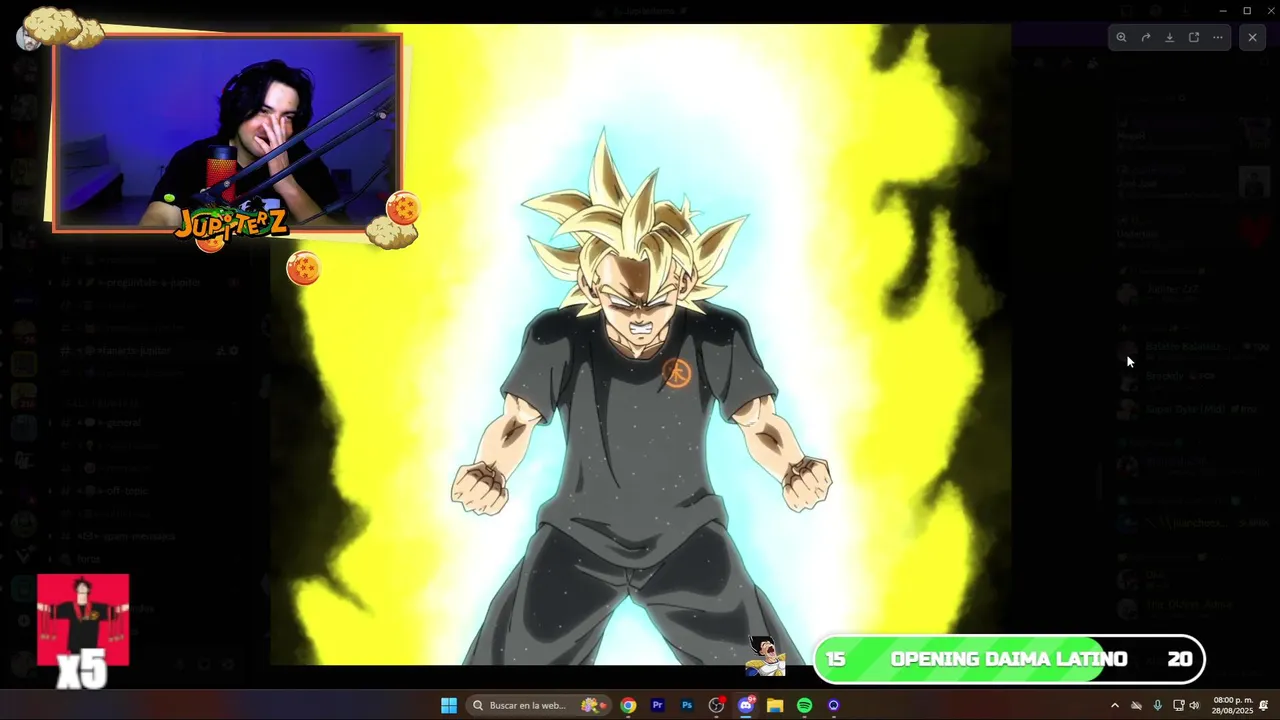1280x720 pixels.
Task: Click the enlarged Super Saiyan image
Action: (640, 345)
